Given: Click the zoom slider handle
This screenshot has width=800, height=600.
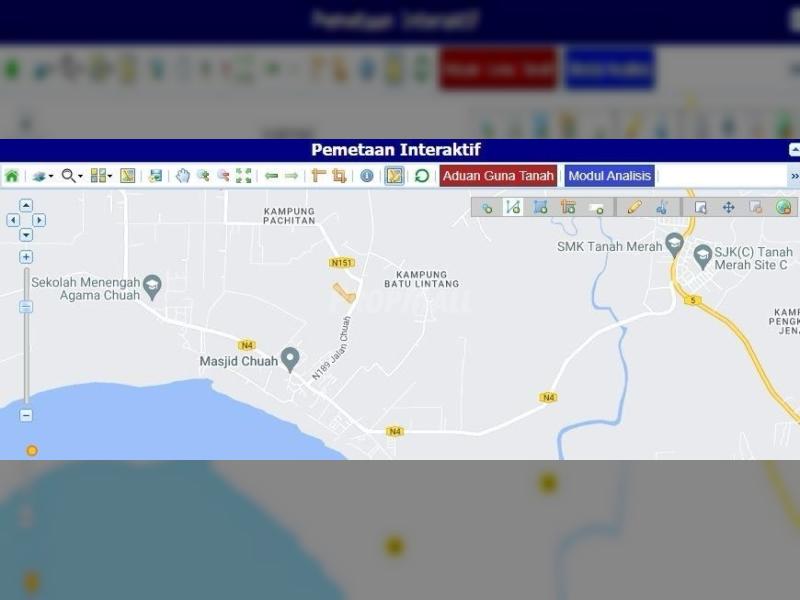Looking at the screenshot, I should [x=26, y=307].
